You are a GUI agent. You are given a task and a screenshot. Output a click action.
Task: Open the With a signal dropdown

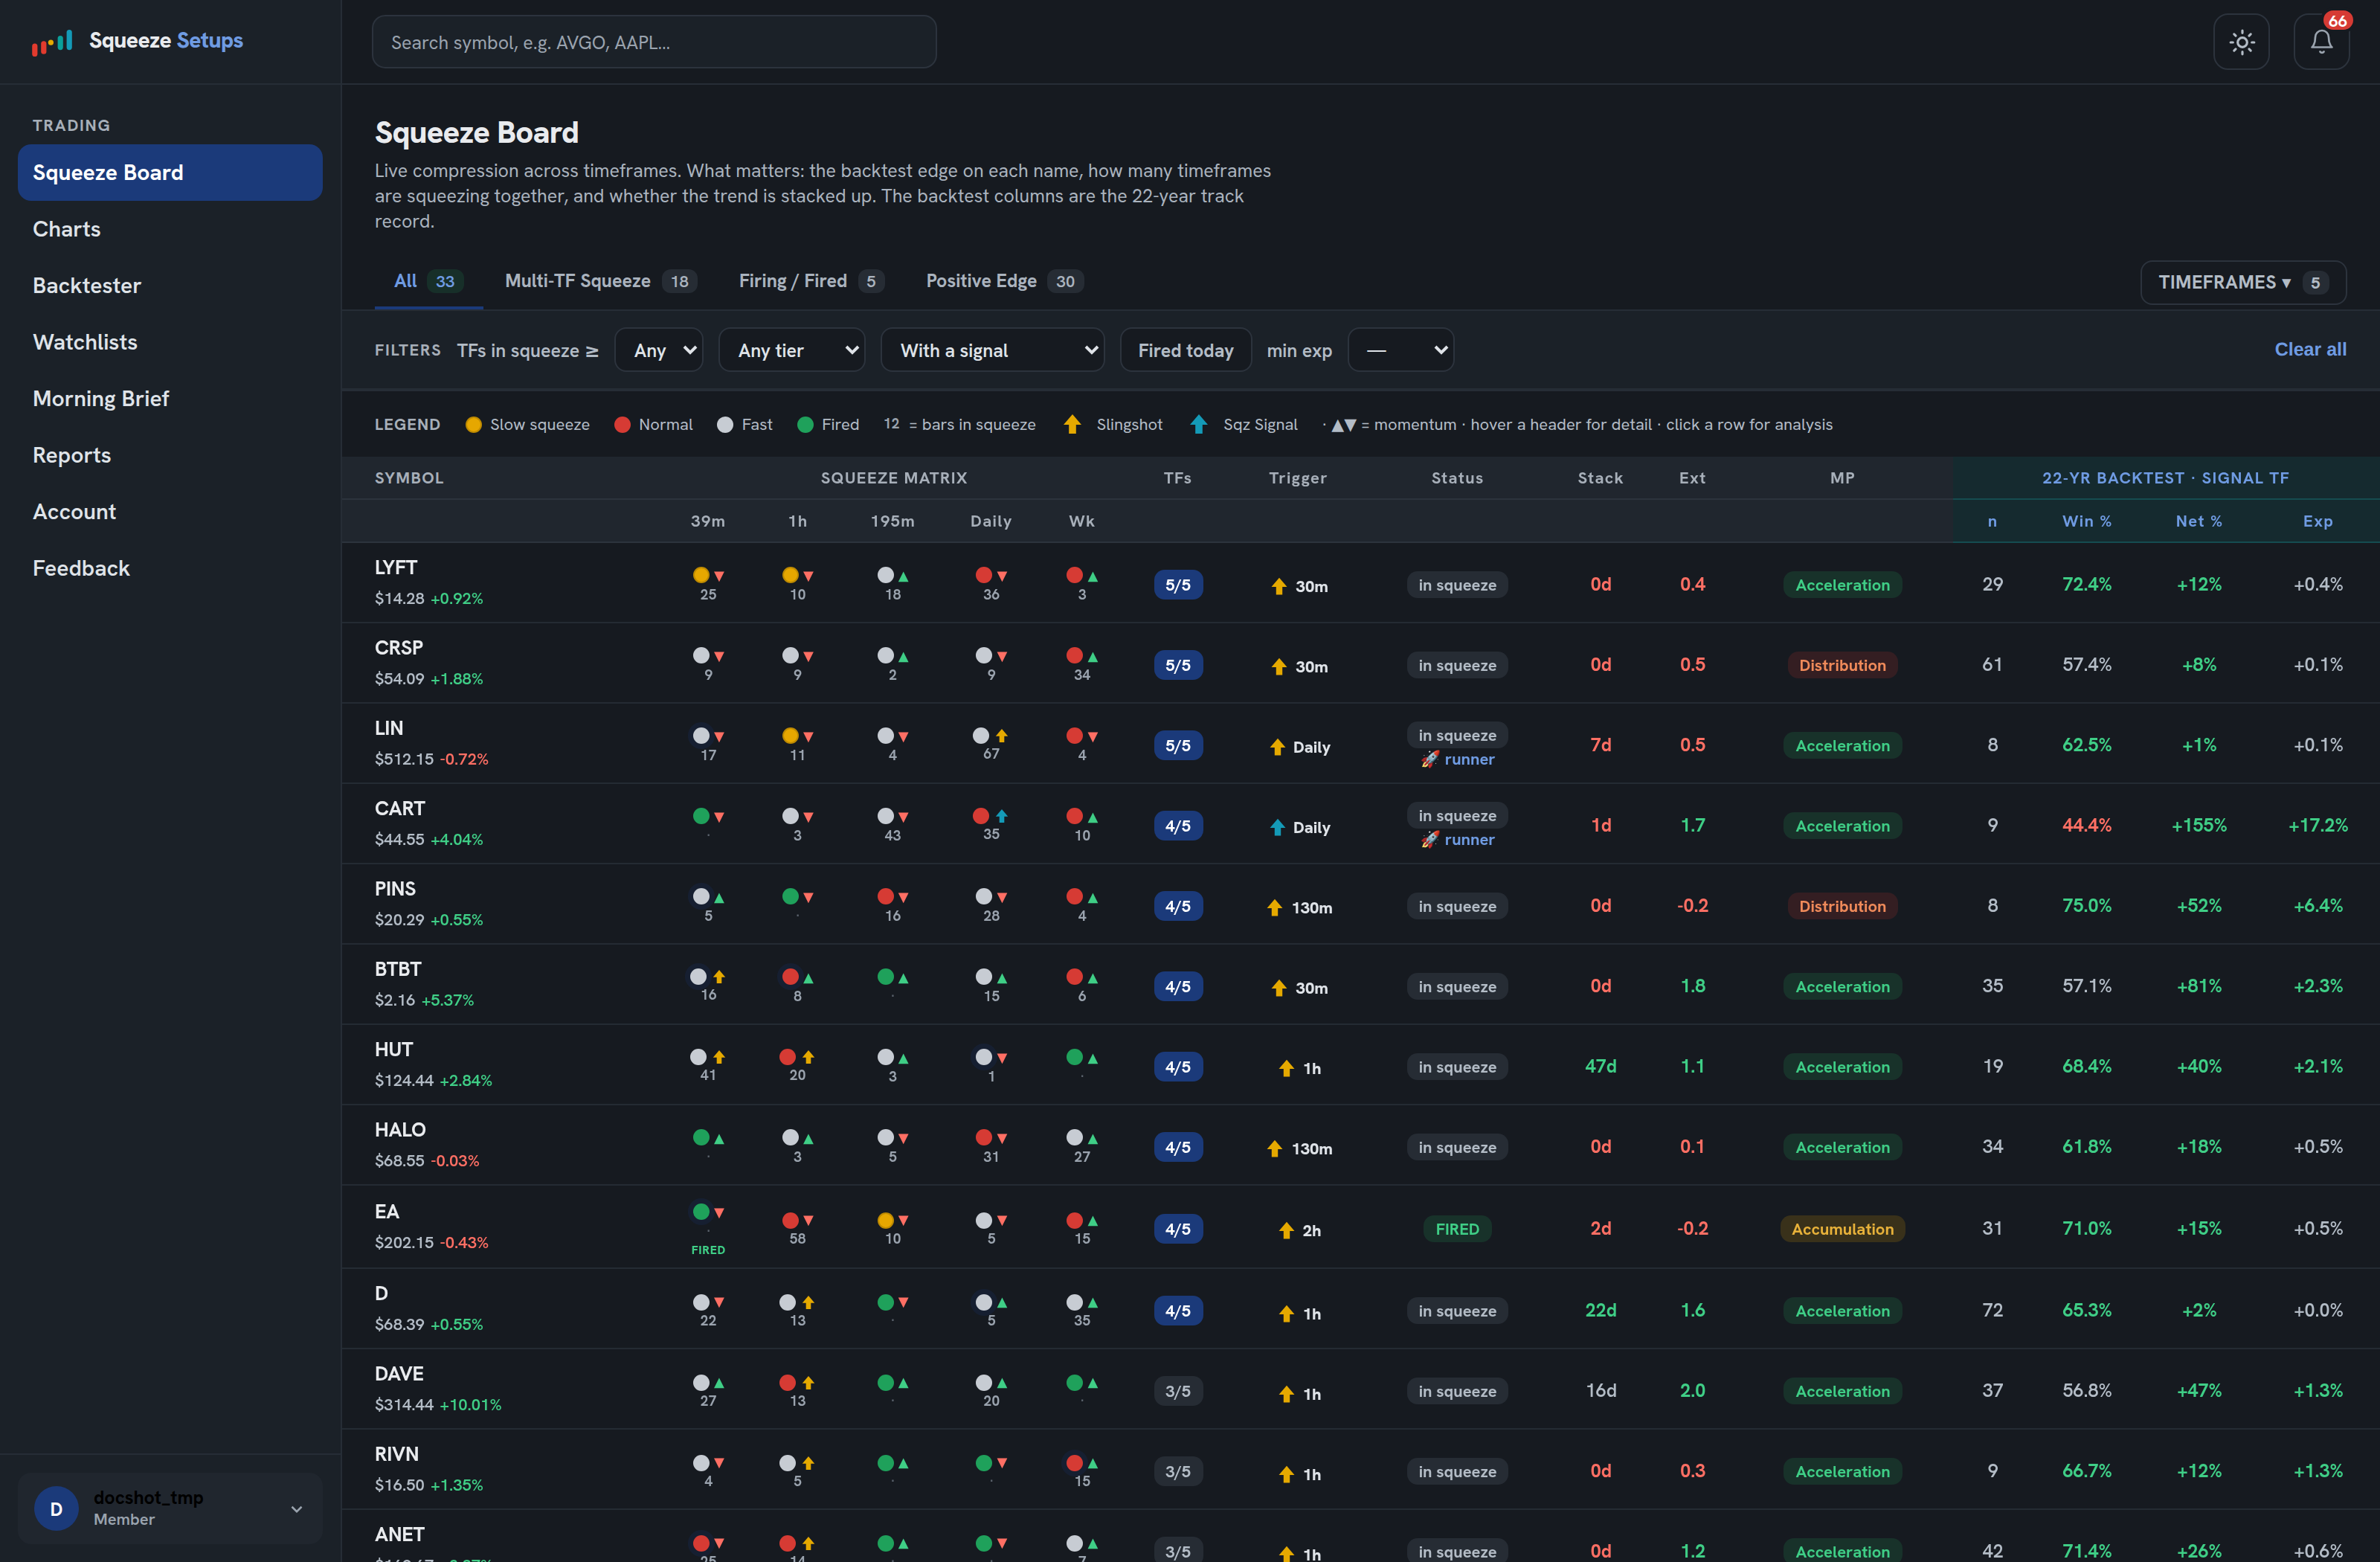click(992, 350)
